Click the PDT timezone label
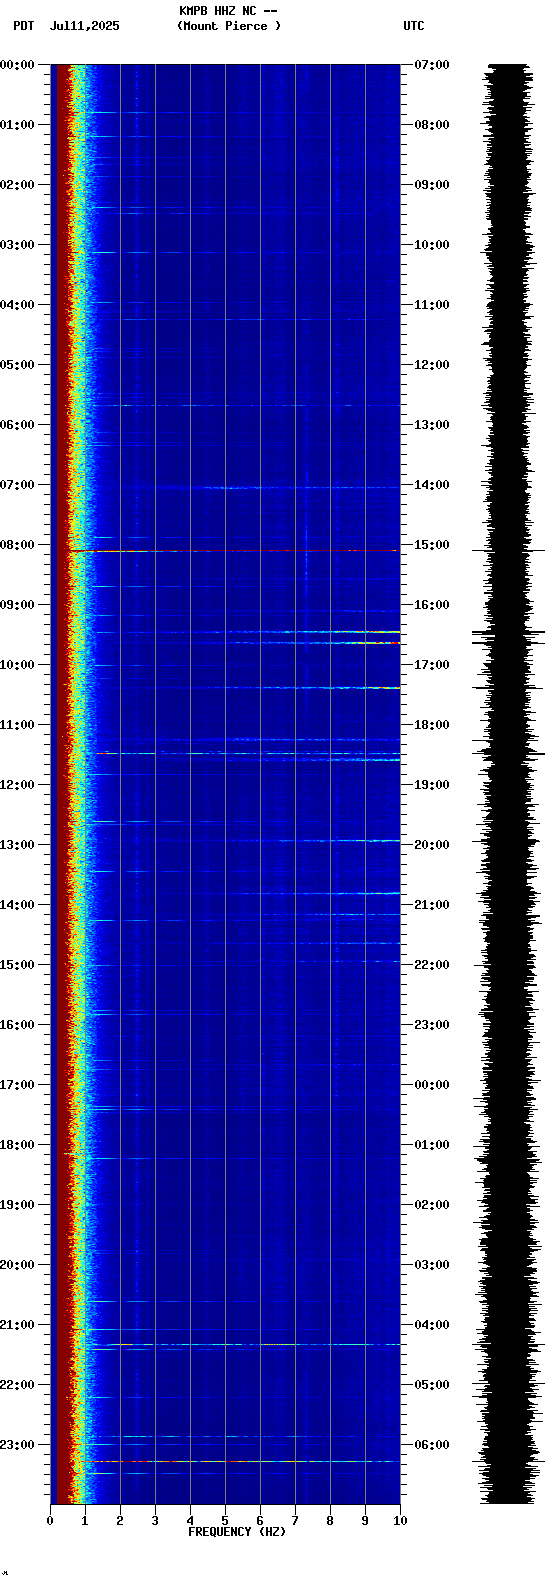This screenshot has height=1584, width=552. pyautogui.click(x=23, y=26)
